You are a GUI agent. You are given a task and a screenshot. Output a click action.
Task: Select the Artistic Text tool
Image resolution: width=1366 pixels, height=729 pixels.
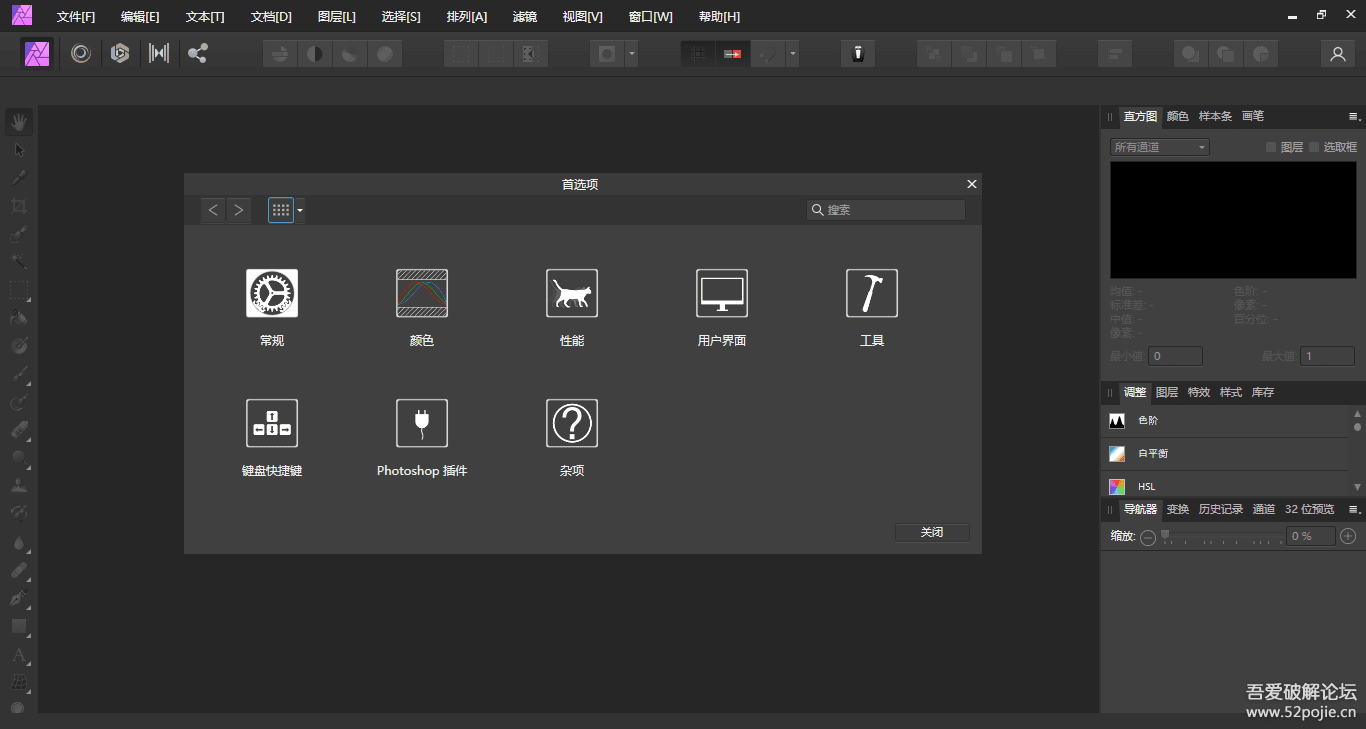click(x=19, y=655)
